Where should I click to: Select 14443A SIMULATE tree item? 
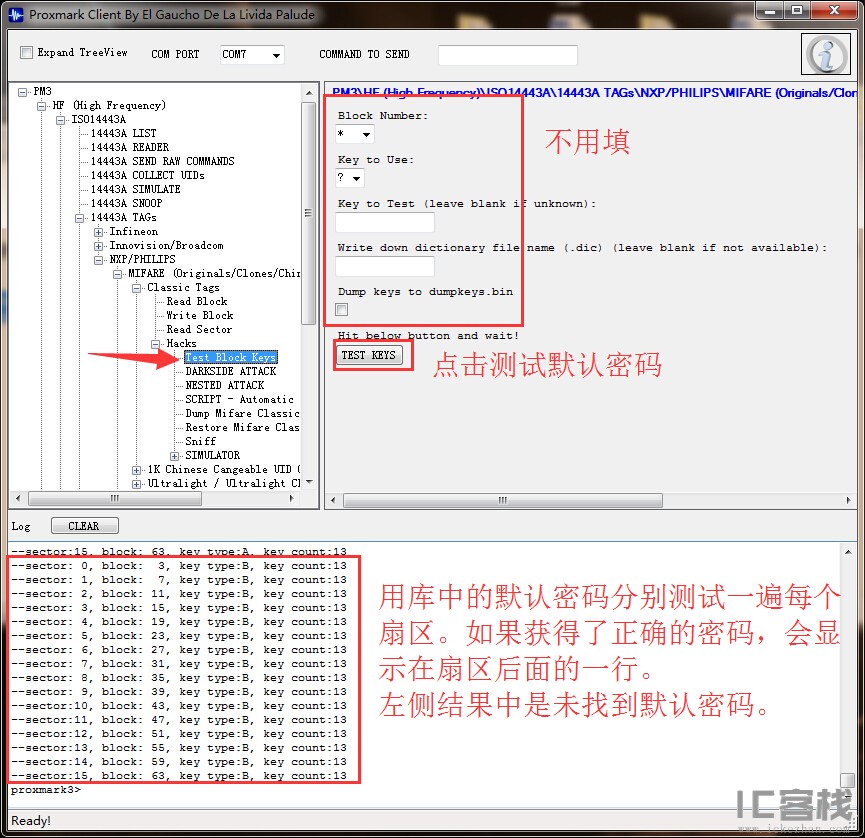point(136,189)
